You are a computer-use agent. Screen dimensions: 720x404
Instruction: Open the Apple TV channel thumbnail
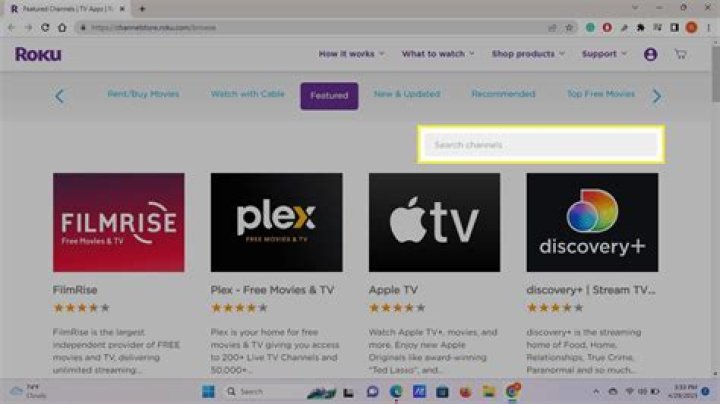[434, 222]
